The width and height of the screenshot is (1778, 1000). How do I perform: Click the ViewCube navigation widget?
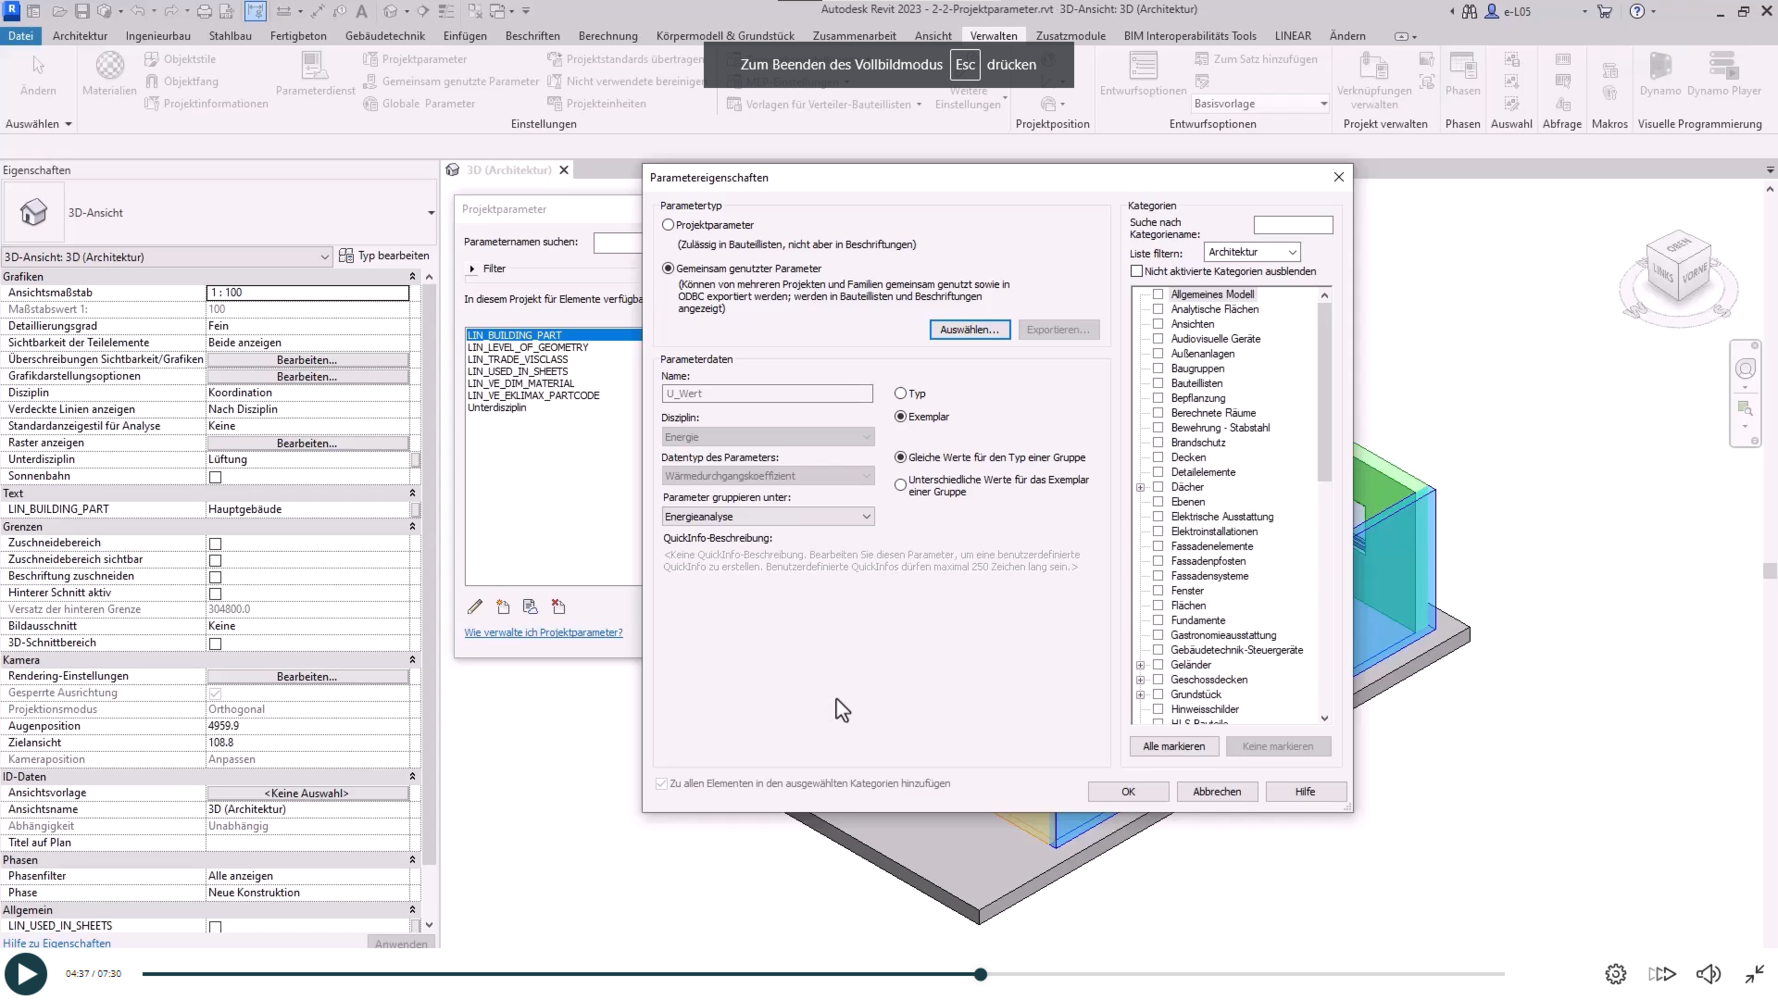[1678, 272]
